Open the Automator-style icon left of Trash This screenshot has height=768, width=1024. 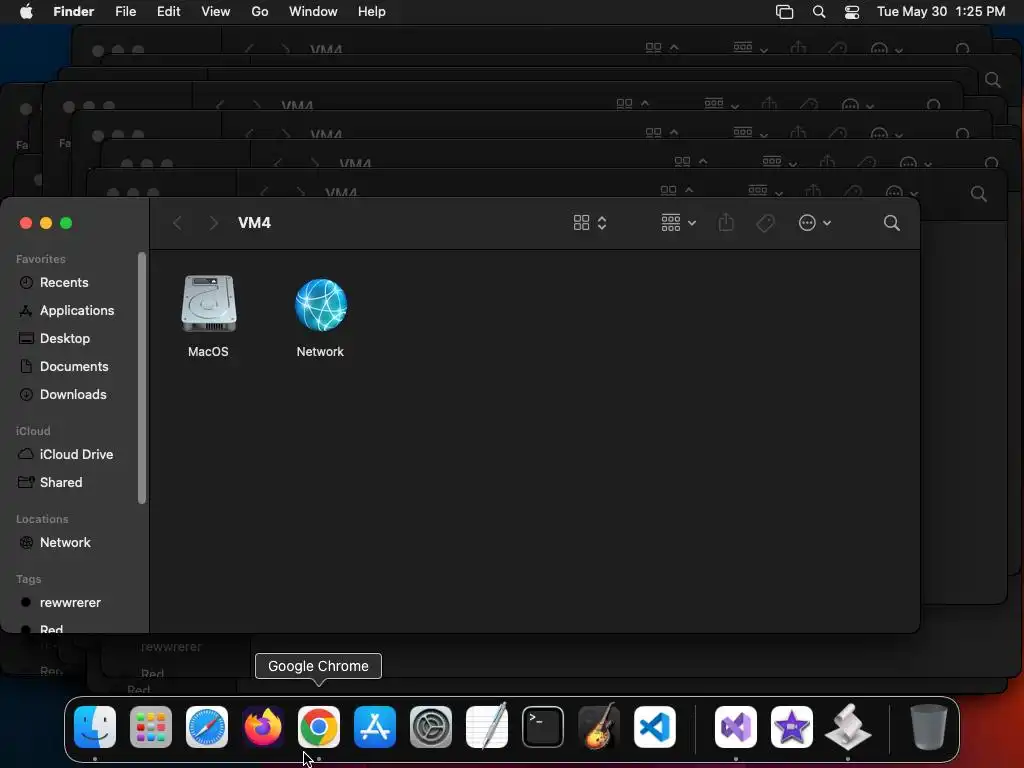[848, 727]
